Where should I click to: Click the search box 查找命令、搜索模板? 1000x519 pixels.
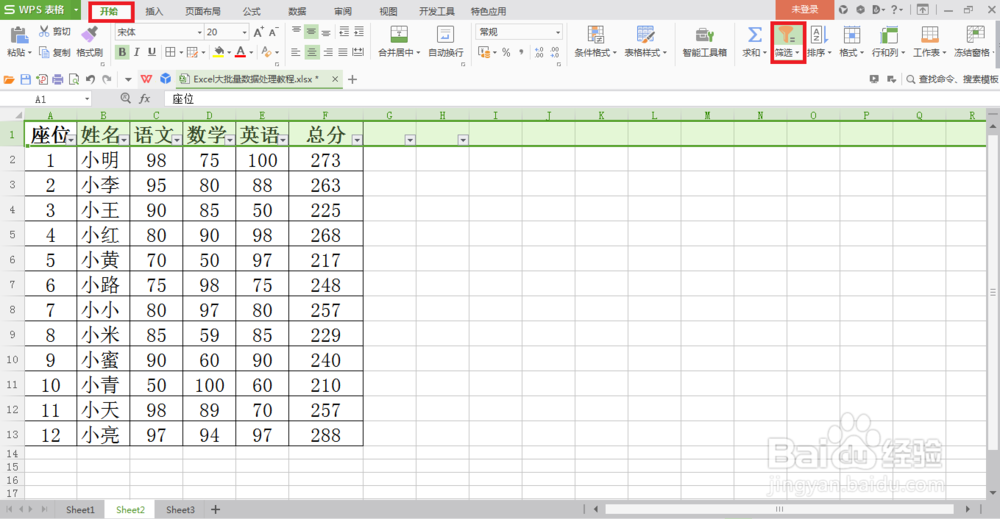[953, 79]
